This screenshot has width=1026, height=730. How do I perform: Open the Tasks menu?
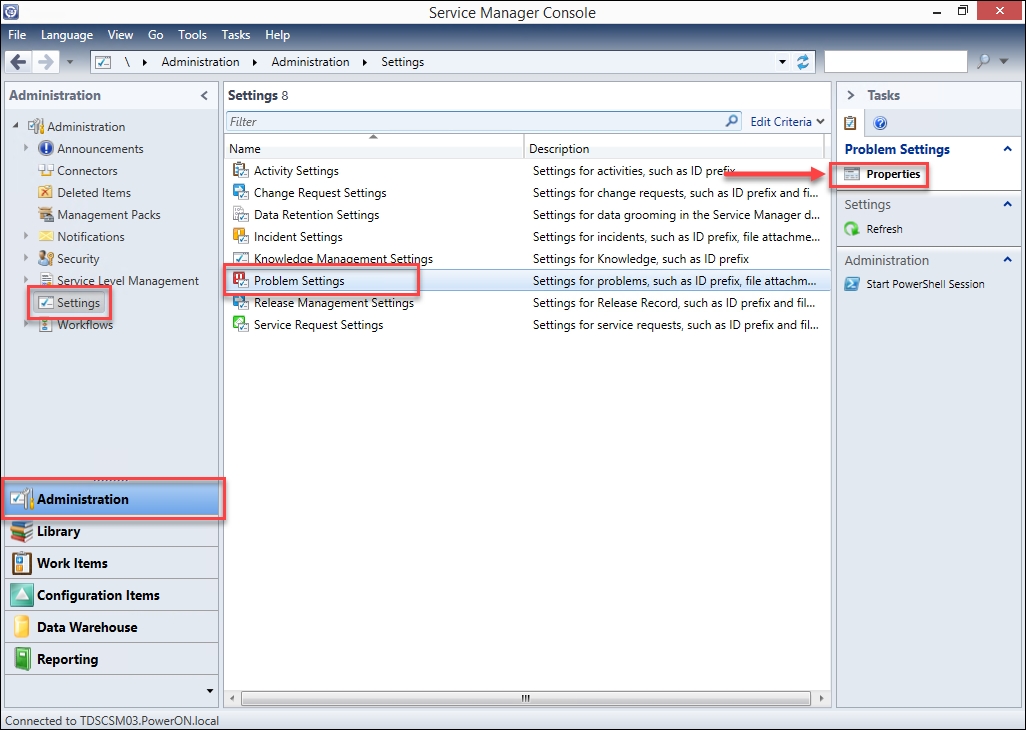236,35
